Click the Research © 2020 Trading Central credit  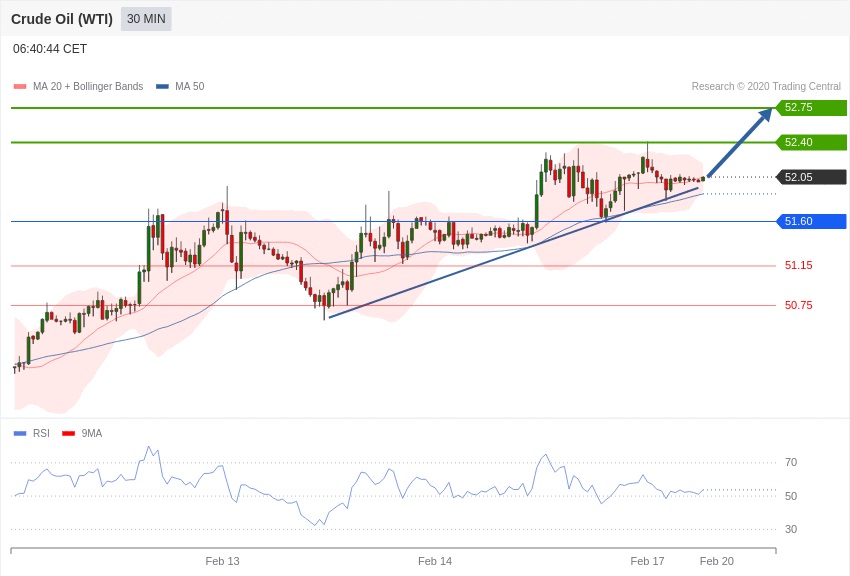(766, 86)
